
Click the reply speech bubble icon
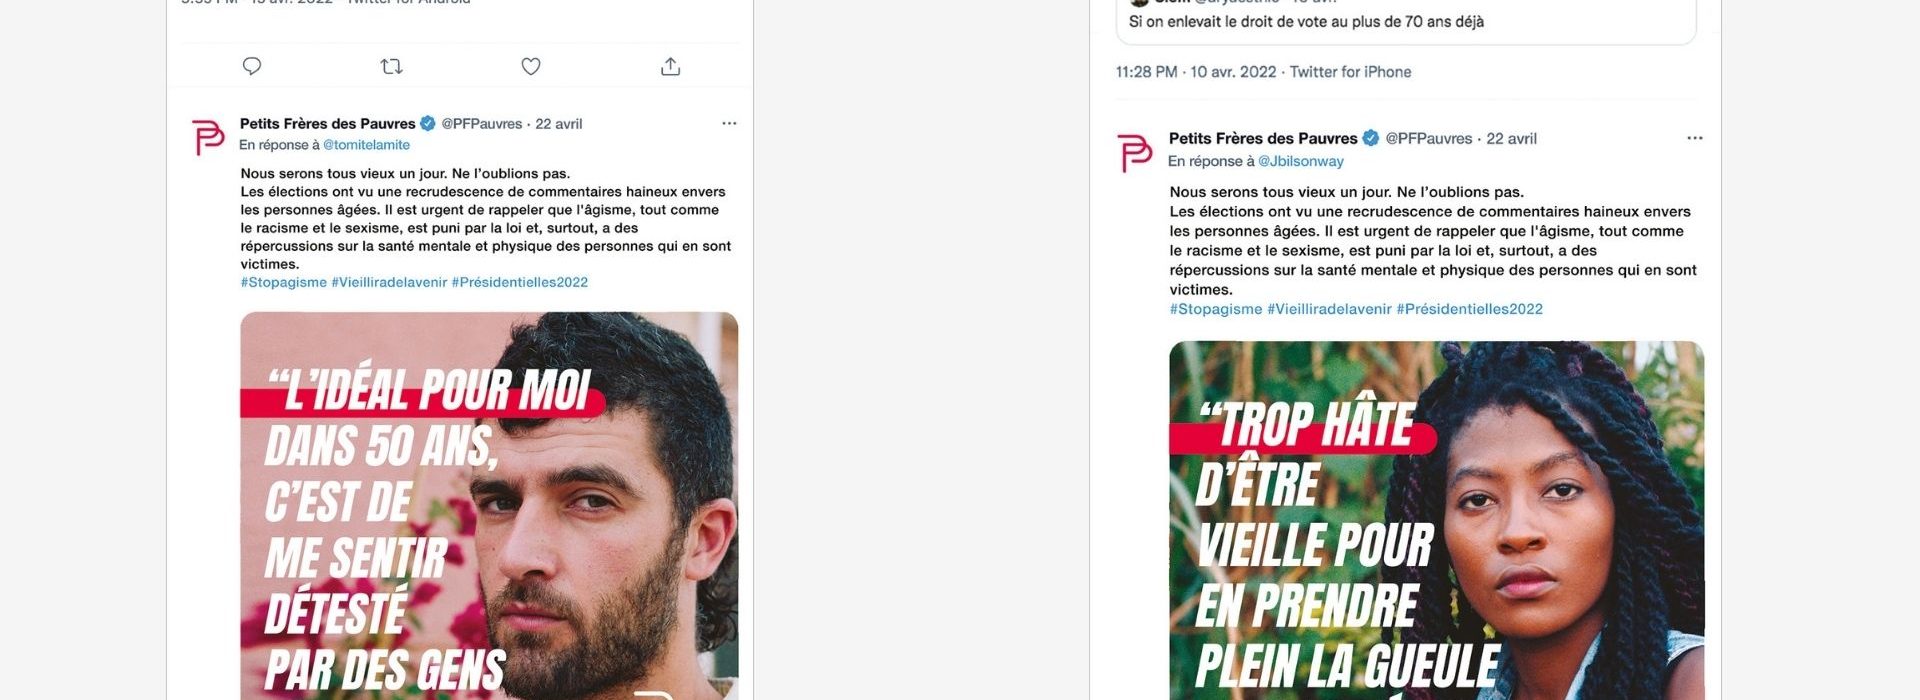click(x=252, y=66)
